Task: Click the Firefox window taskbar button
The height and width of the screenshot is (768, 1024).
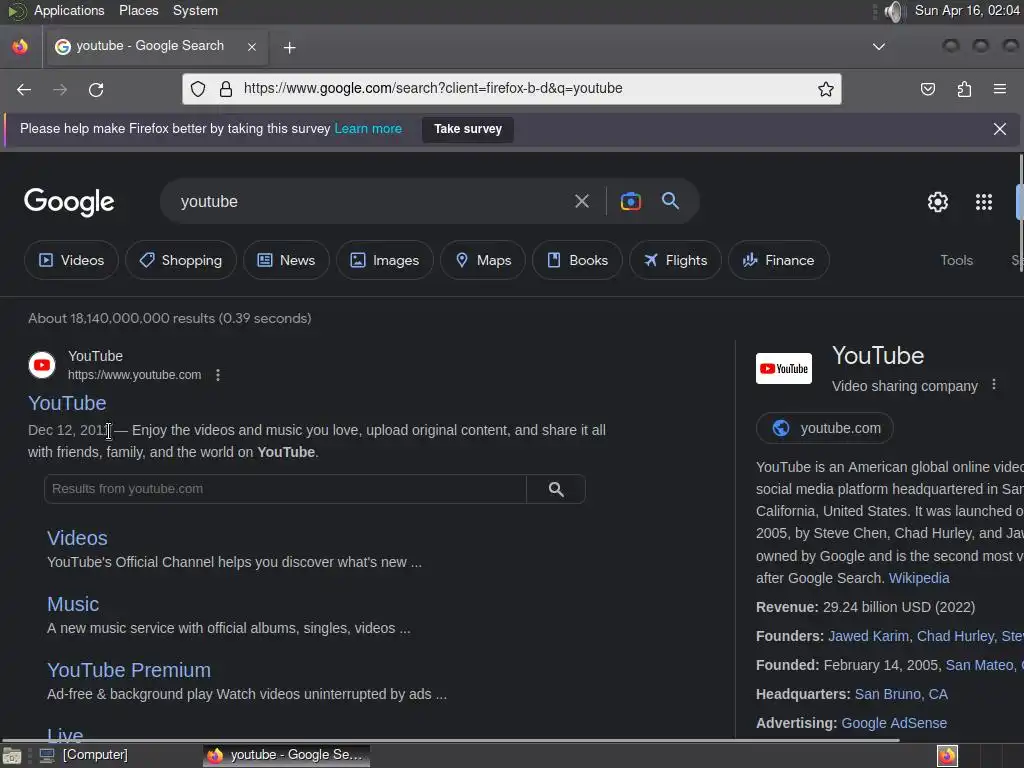Action: pos(286,755)
